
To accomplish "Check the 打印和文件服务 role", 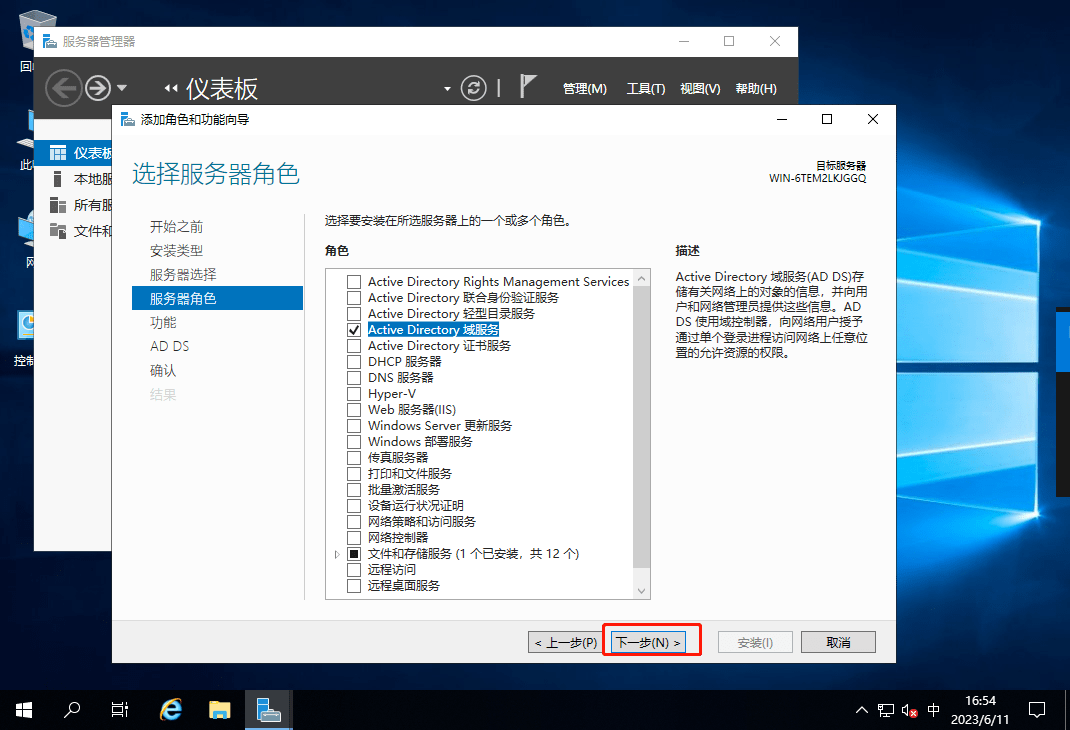I will pos(353,474).
